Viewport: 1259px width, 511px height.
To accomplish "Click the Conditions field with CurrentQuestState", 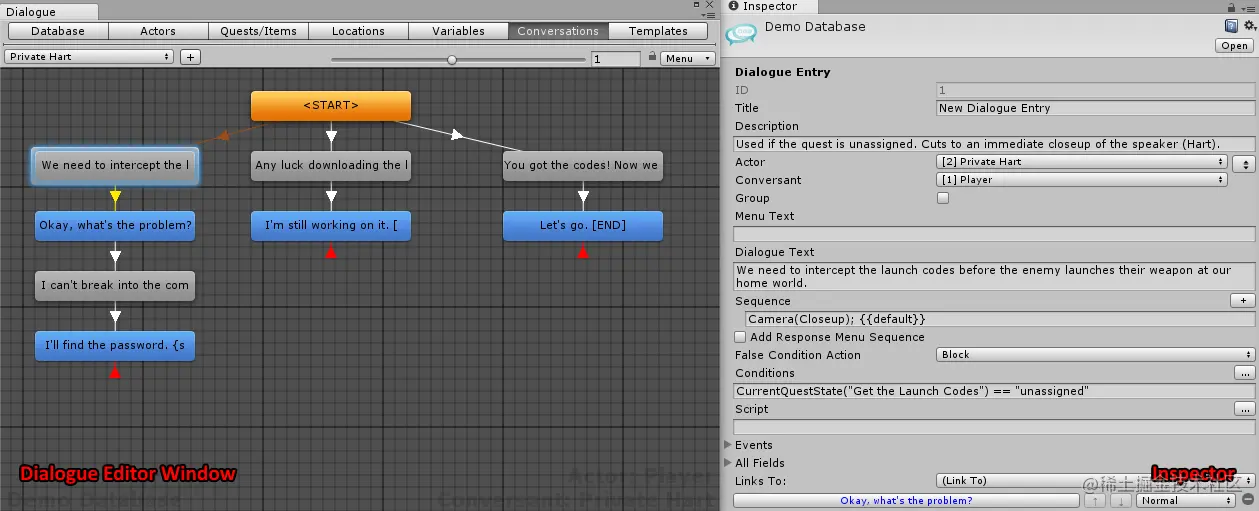I will pyautogui.click(x=994, y=391).
